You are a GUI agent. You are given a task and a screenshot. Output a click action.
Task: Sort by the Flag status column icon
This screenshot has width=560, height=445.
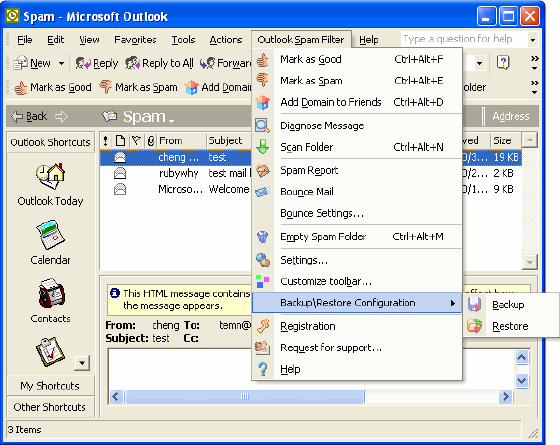point(136,141)
